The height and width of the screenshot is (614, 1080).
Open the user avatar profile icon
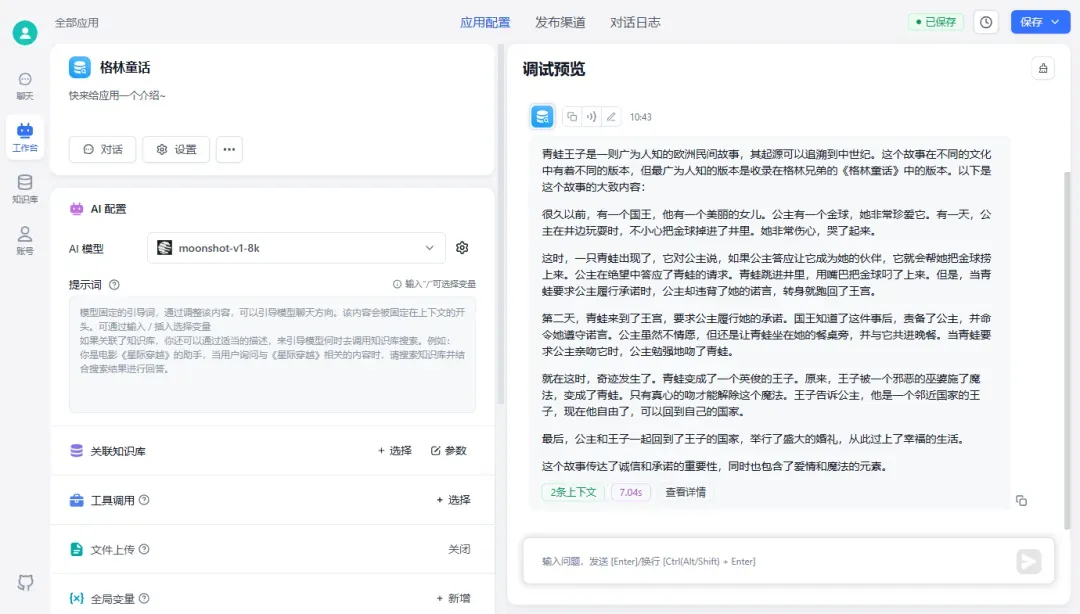click(25, 32)
